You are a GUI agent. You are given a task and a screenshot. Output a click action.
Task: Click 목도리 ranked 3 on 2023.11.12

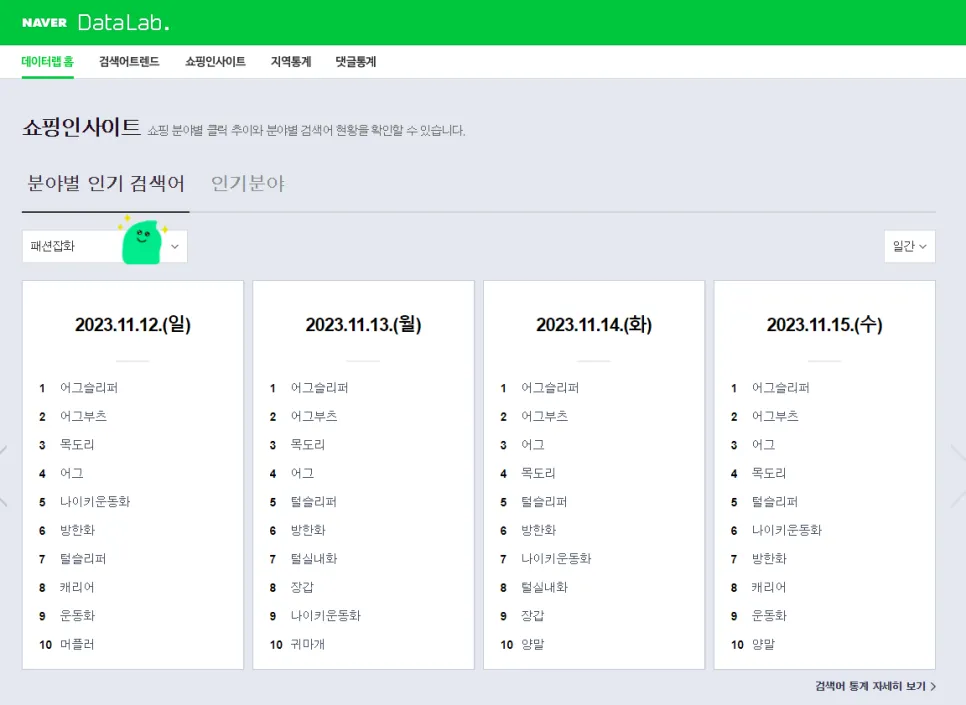tap(77, 444)
